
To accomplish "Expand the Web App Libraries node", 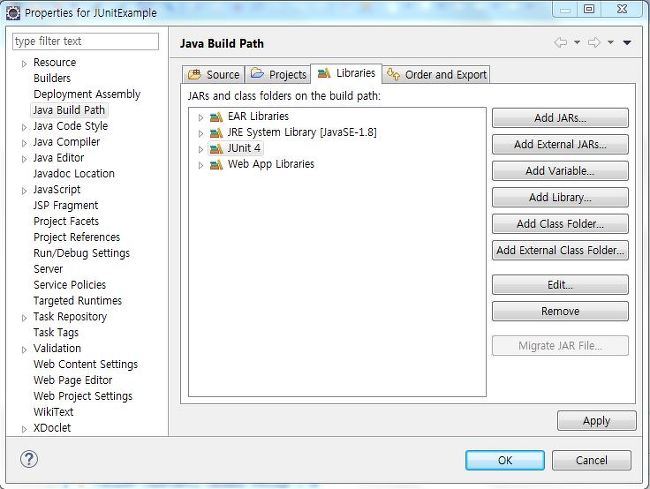I will tap(201, 165).
